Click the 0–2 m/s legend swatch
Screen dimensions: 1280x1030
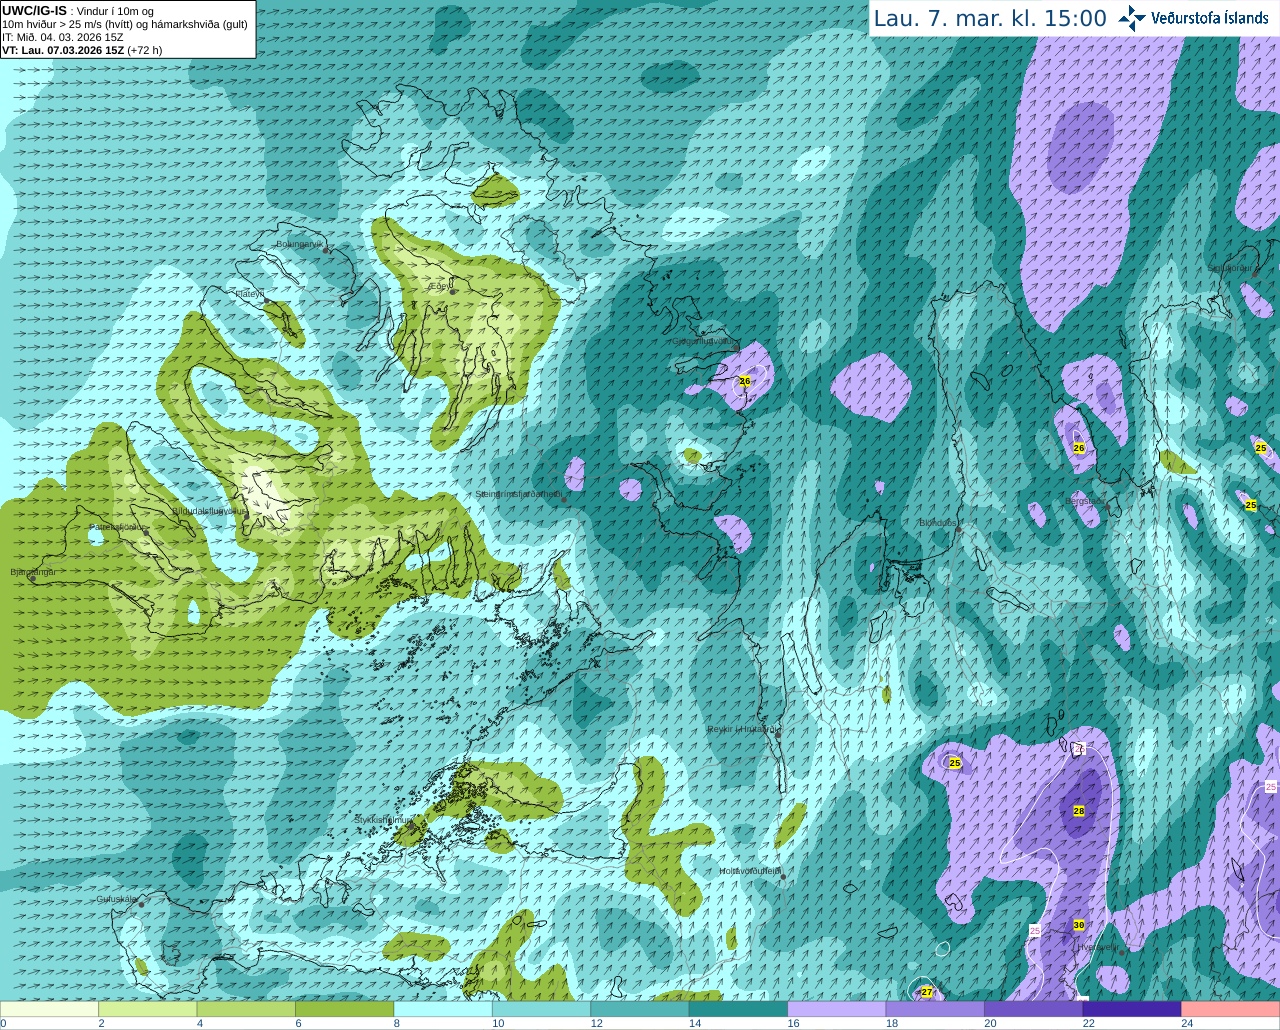(x=50, y=1008)
